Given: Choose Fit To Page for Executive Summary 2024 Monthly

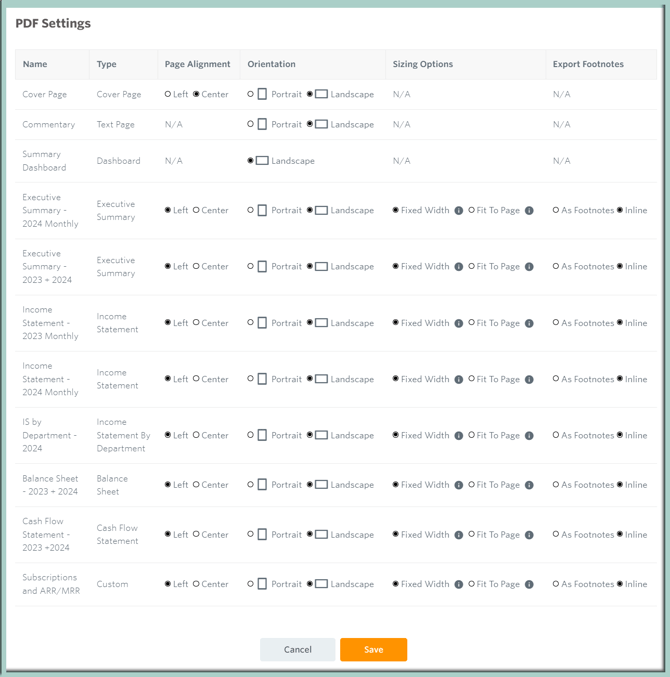Looking at the screenshot, I should (x=472, y=211).
